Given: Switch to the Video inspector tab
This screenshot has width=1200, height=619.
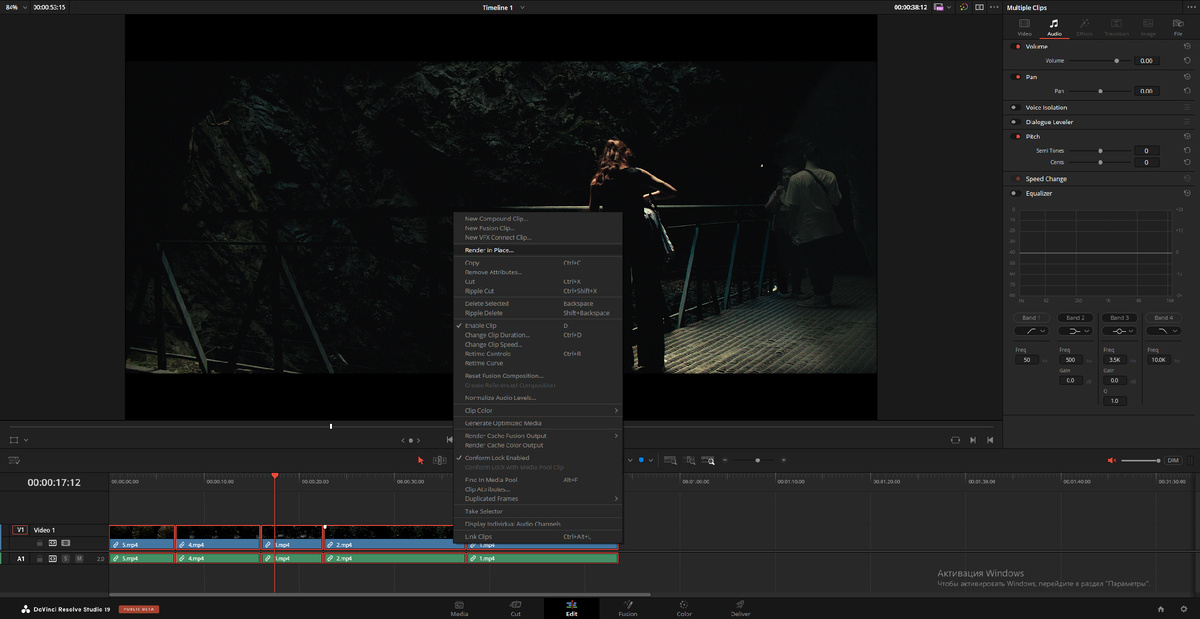Looking at the screenshot, I should pos(1024,27).
